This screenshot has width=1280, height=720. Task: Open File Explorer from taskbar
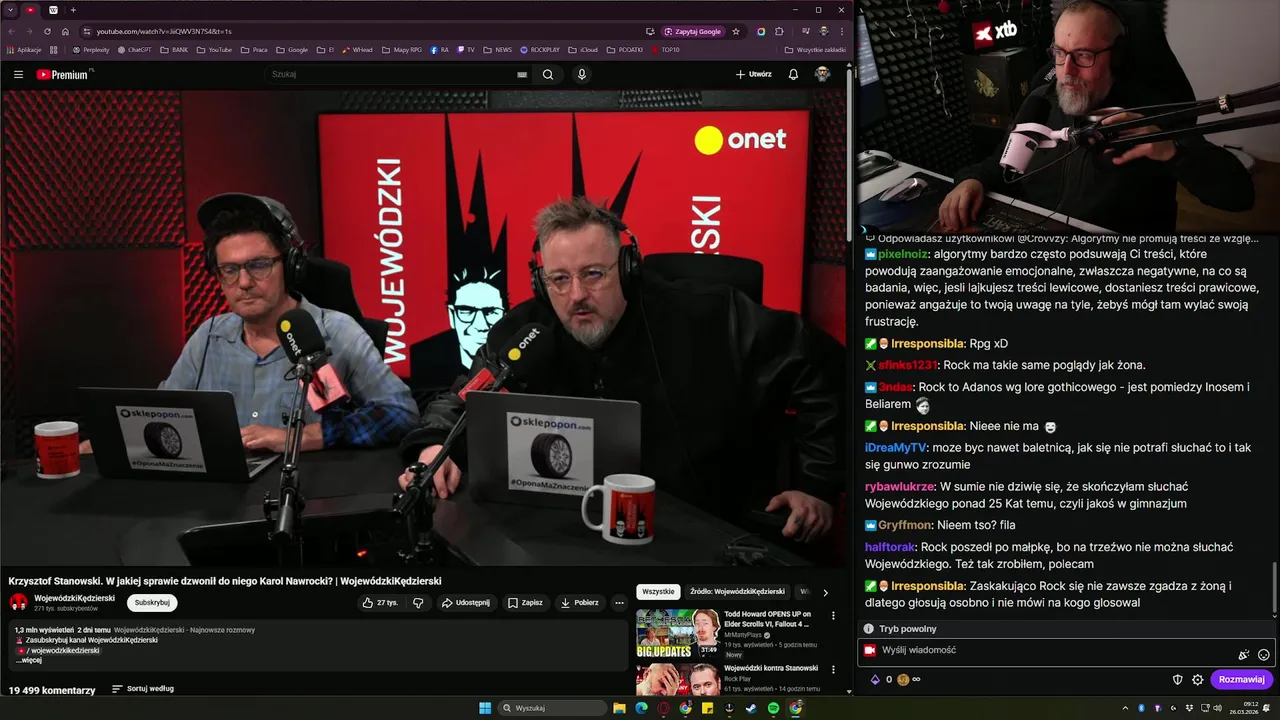pyautogui.click(x=619, y=708)
